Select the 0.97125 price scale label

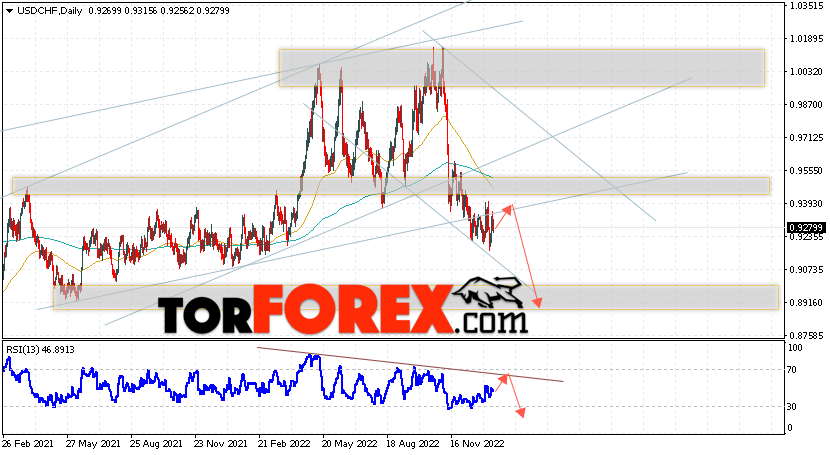(x=806, y=138)
